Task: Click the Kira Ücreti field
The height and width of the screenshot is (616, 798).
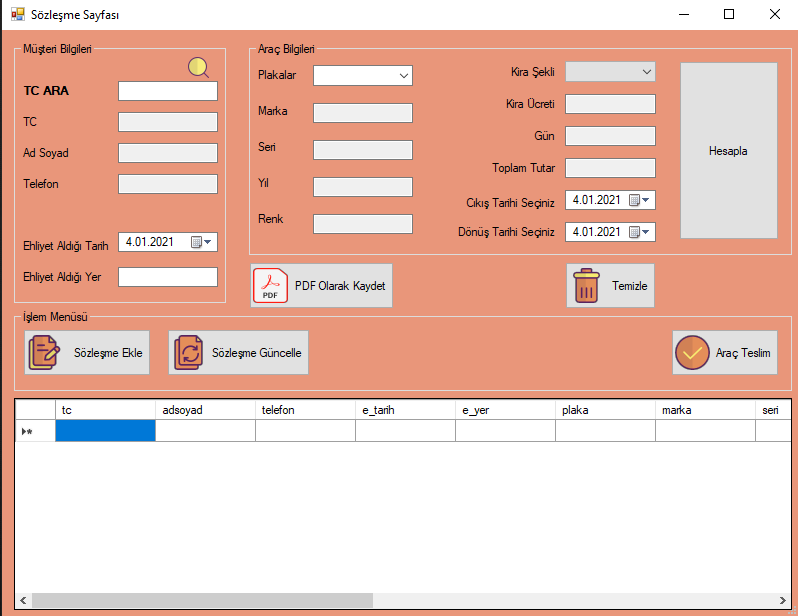Action: pos(610,104)
